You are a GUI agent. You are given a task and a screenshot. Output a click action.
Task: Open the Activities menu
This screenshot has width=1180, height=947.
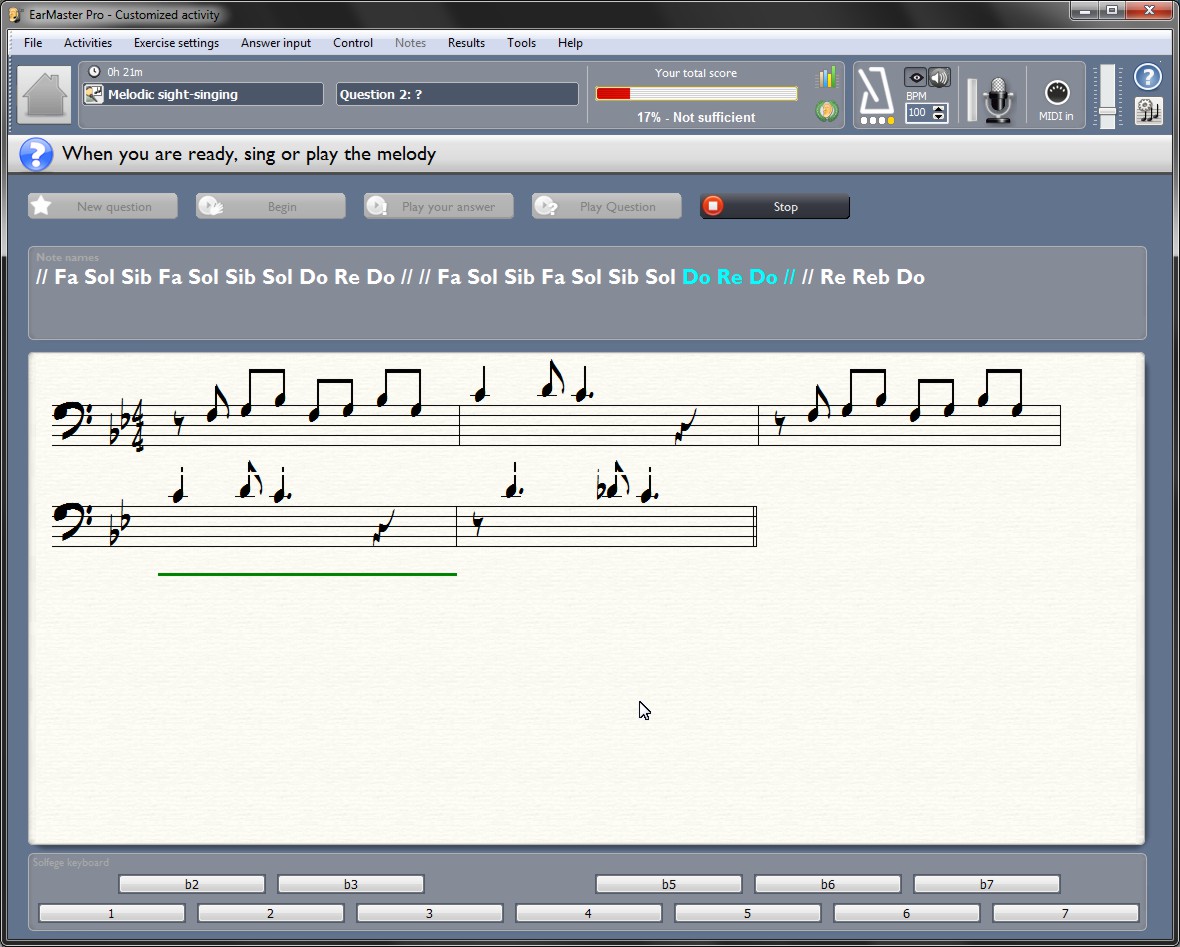[x=88, y=43]
